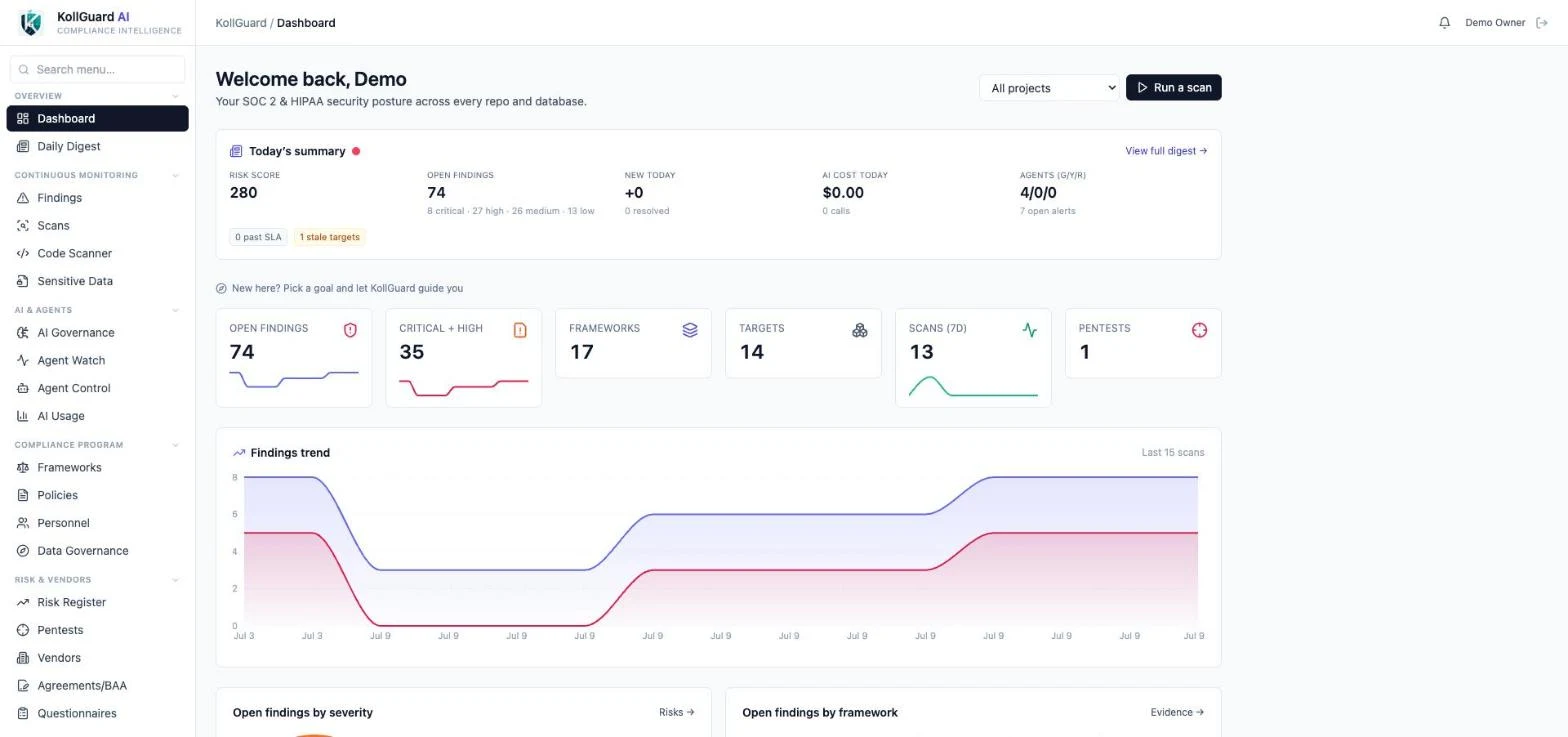Image resolution: width=1568 pixels, height=737 pixels.
Task: Click the boxes icon on Targets card
Action: tap(860, 330)
